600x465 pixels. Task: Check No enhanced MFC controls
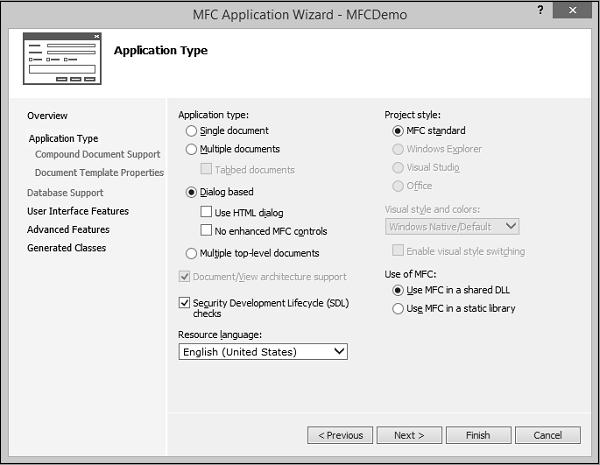tap(206, 230)
